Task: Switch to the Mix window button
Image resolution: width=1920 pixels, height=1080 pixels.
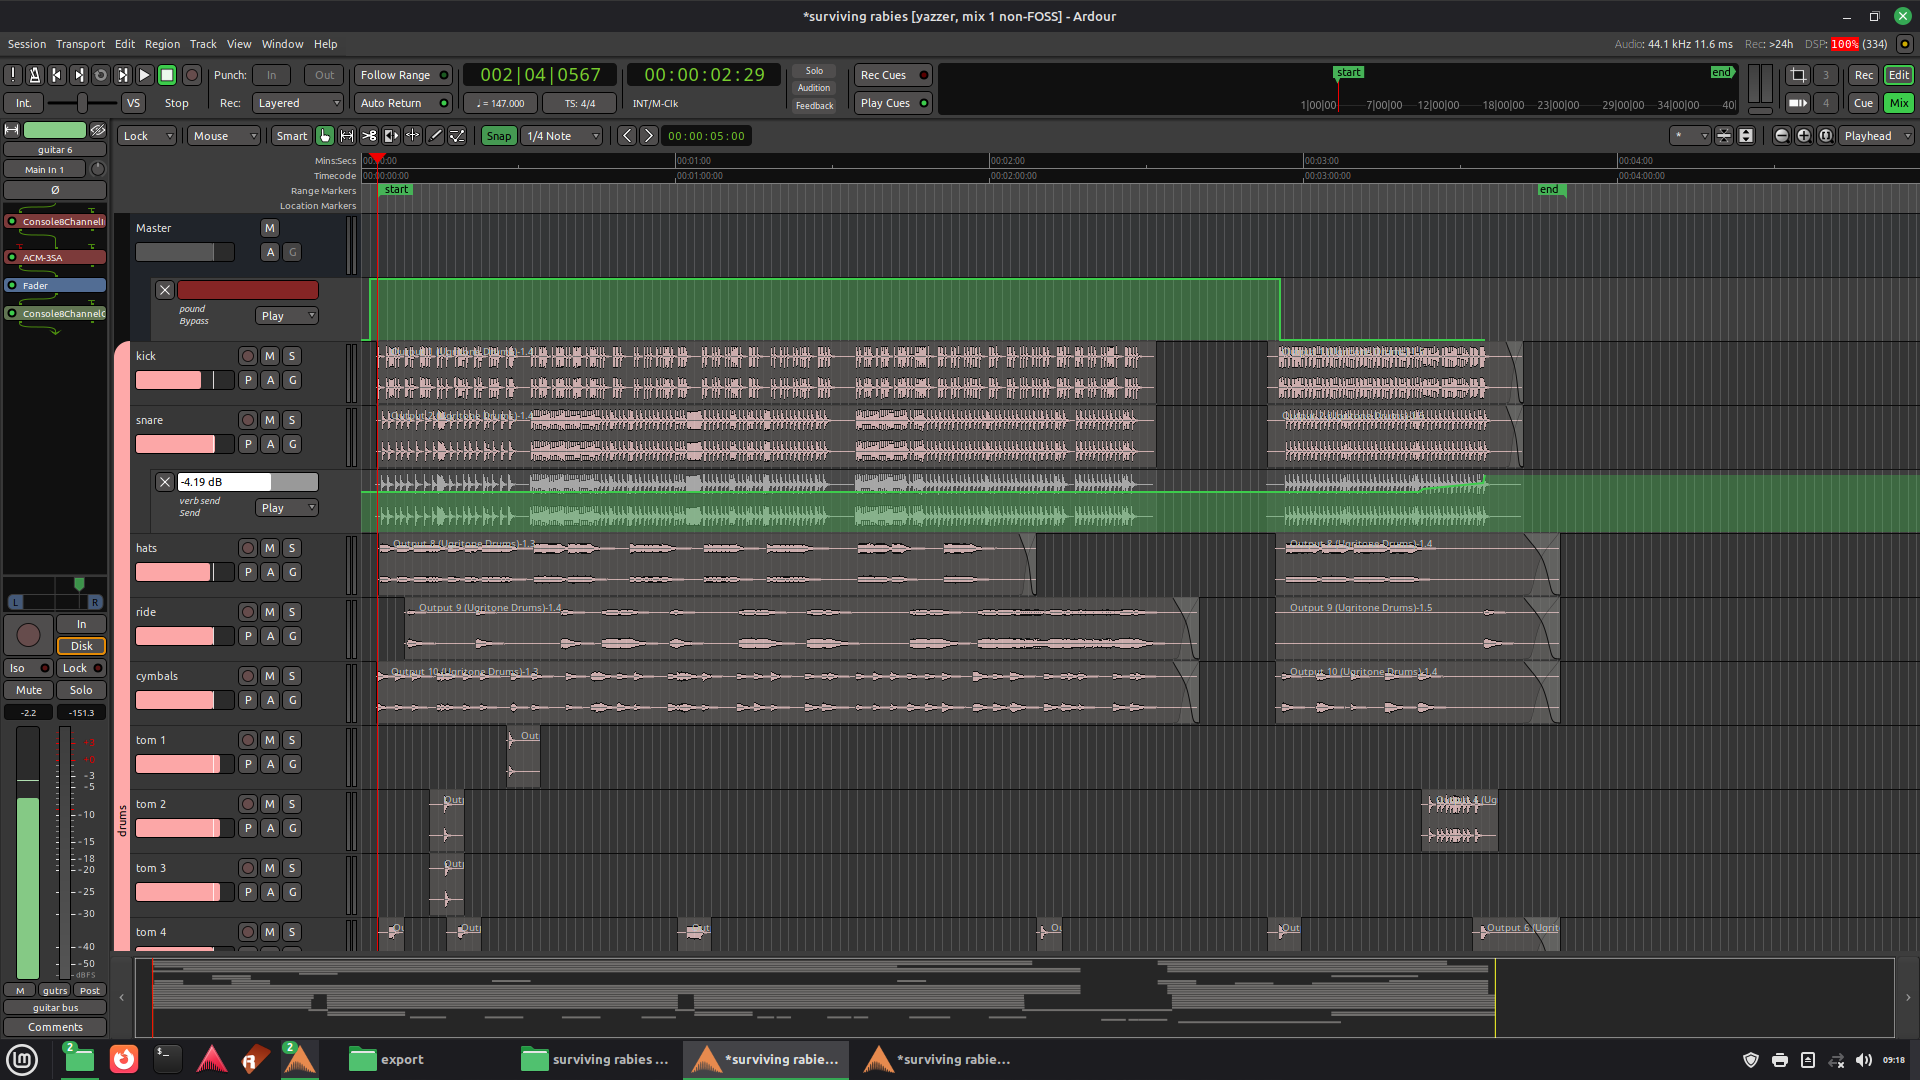Action: (1898, 103)
